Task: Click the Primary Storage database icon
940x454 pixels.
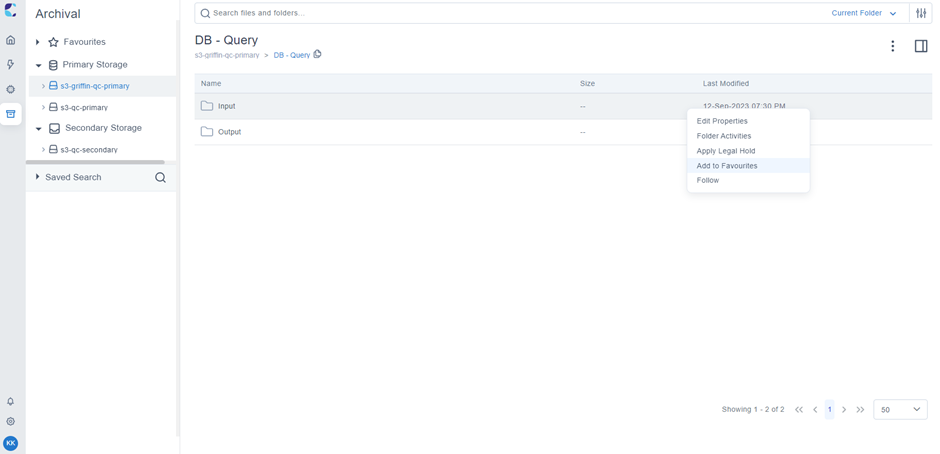Action: click(x=53, y=65)
